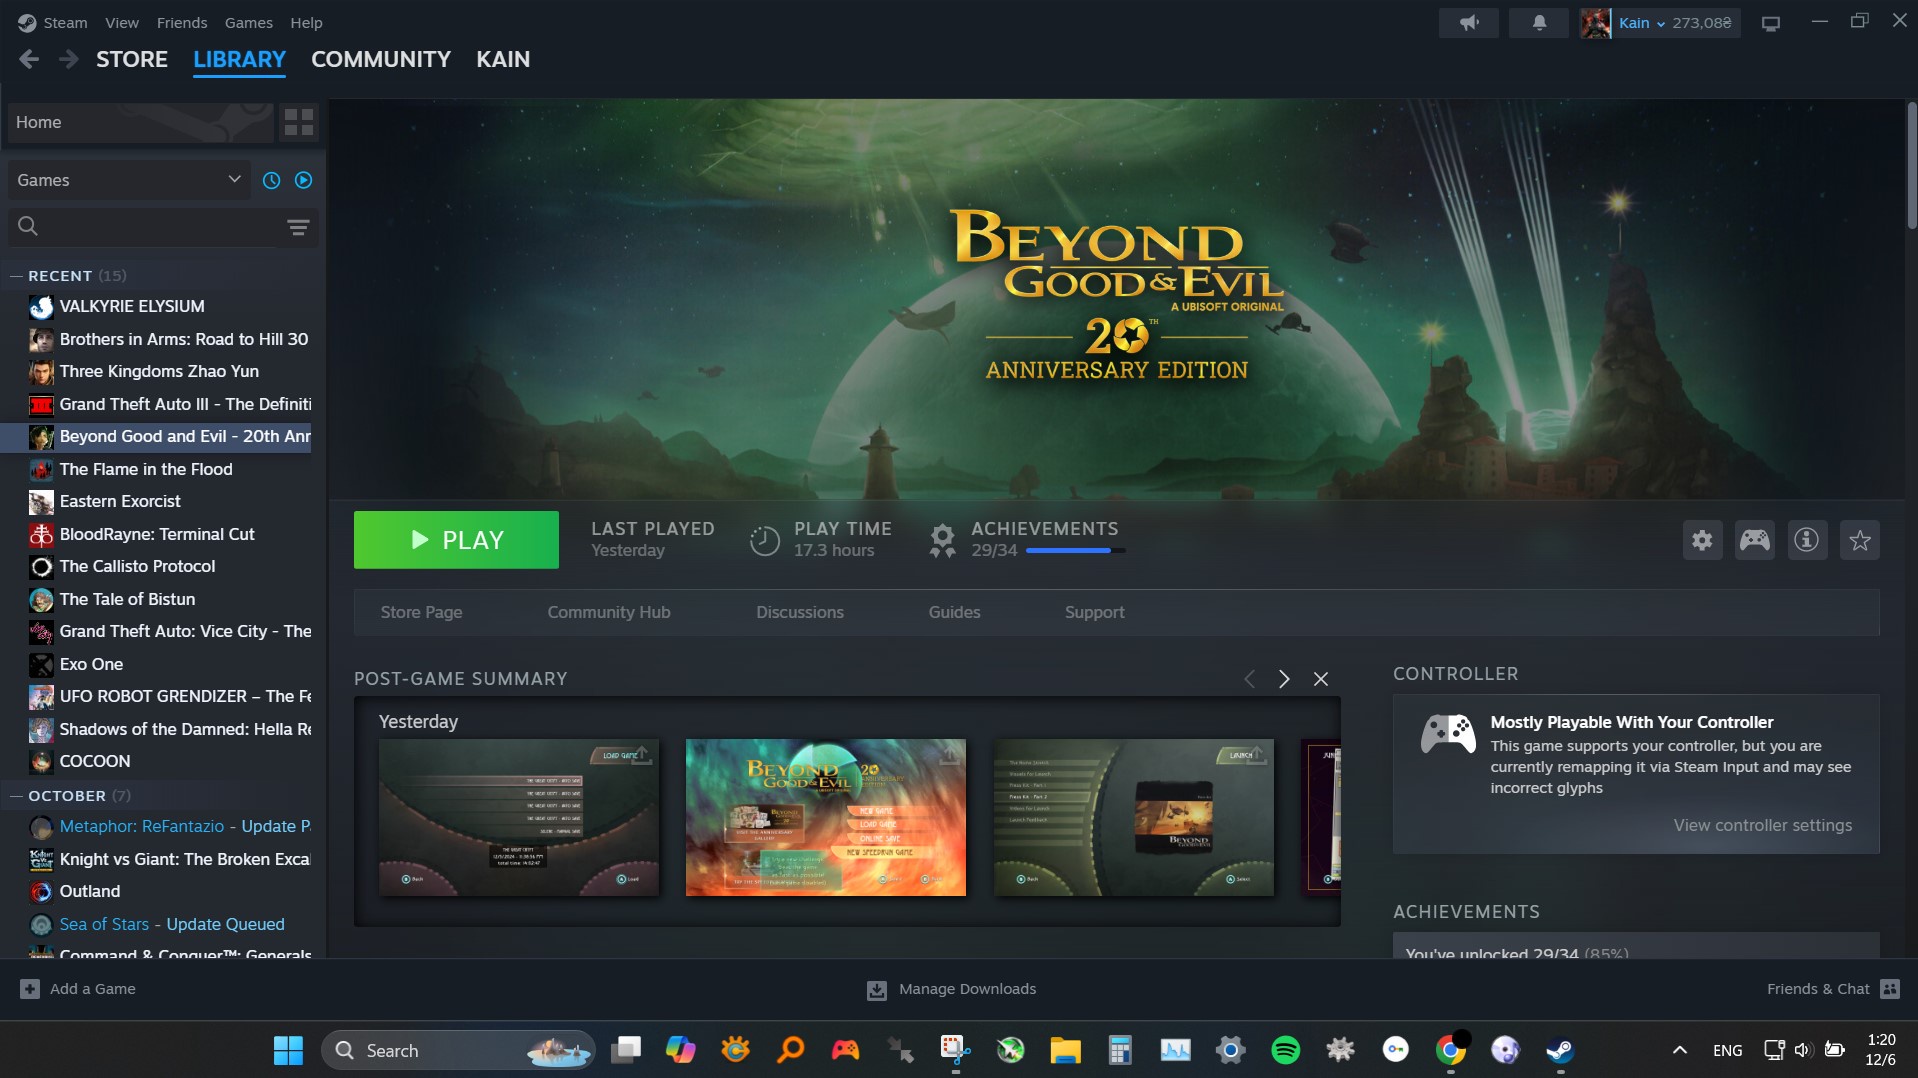Open game settings gear icon

(1702, 540)
